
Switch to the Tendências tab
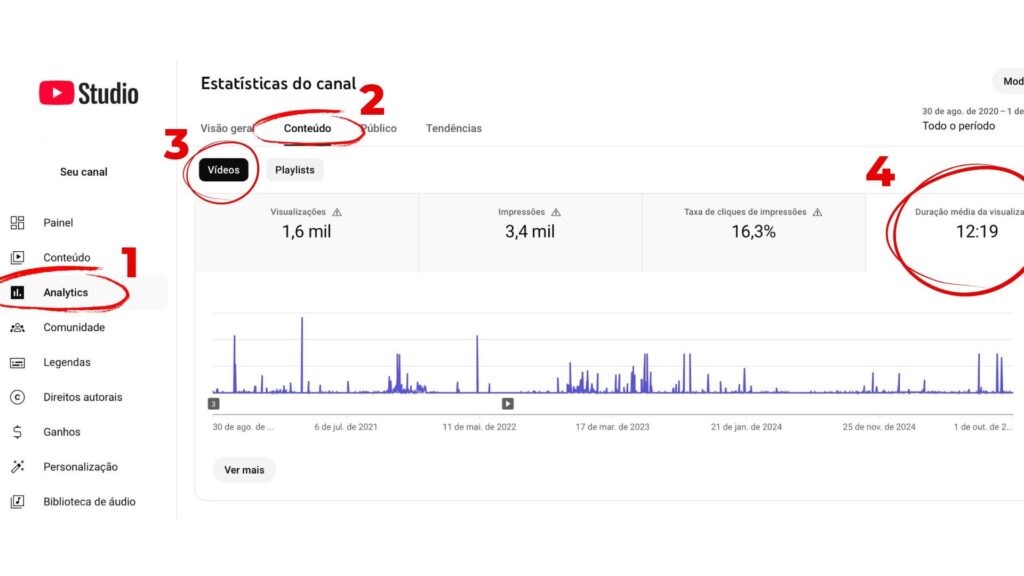click(x=453, y=128)
